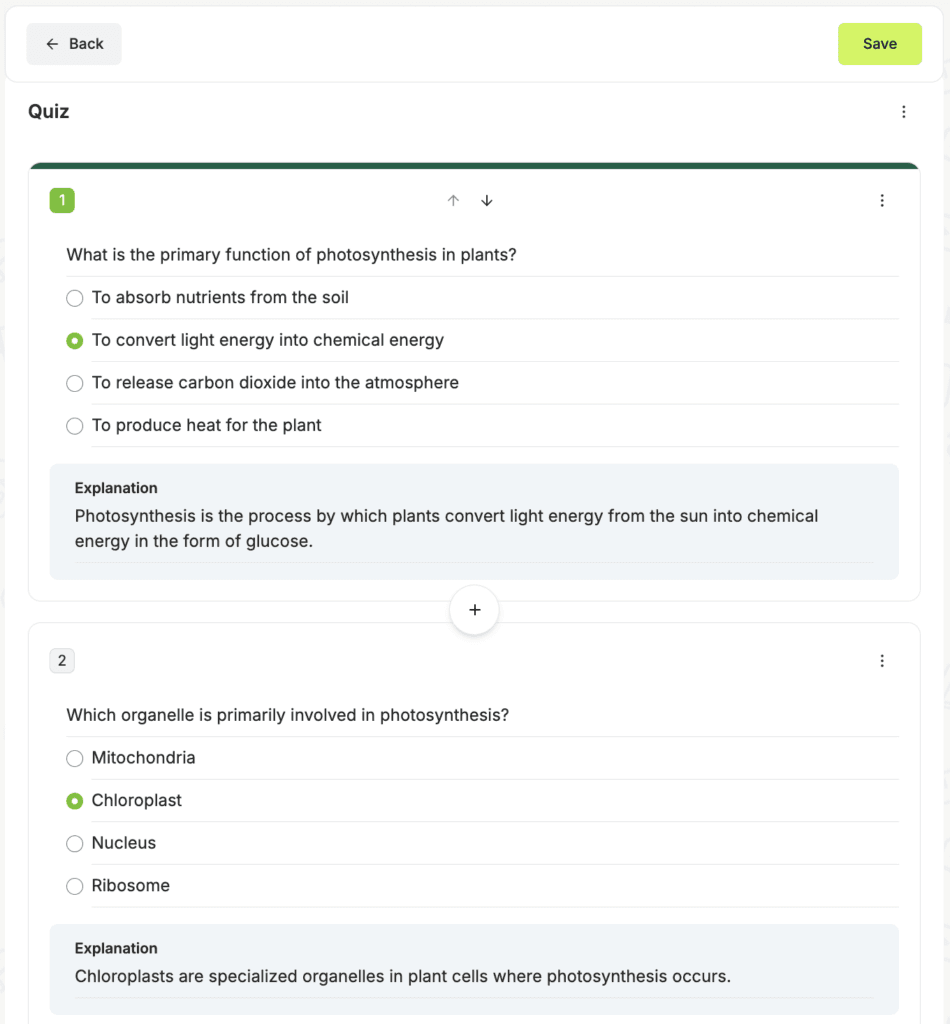Open the Quiz header three-dot menu
Image resolution: width=950 pixels, height=1024 pixels.
tap(904, 112)
